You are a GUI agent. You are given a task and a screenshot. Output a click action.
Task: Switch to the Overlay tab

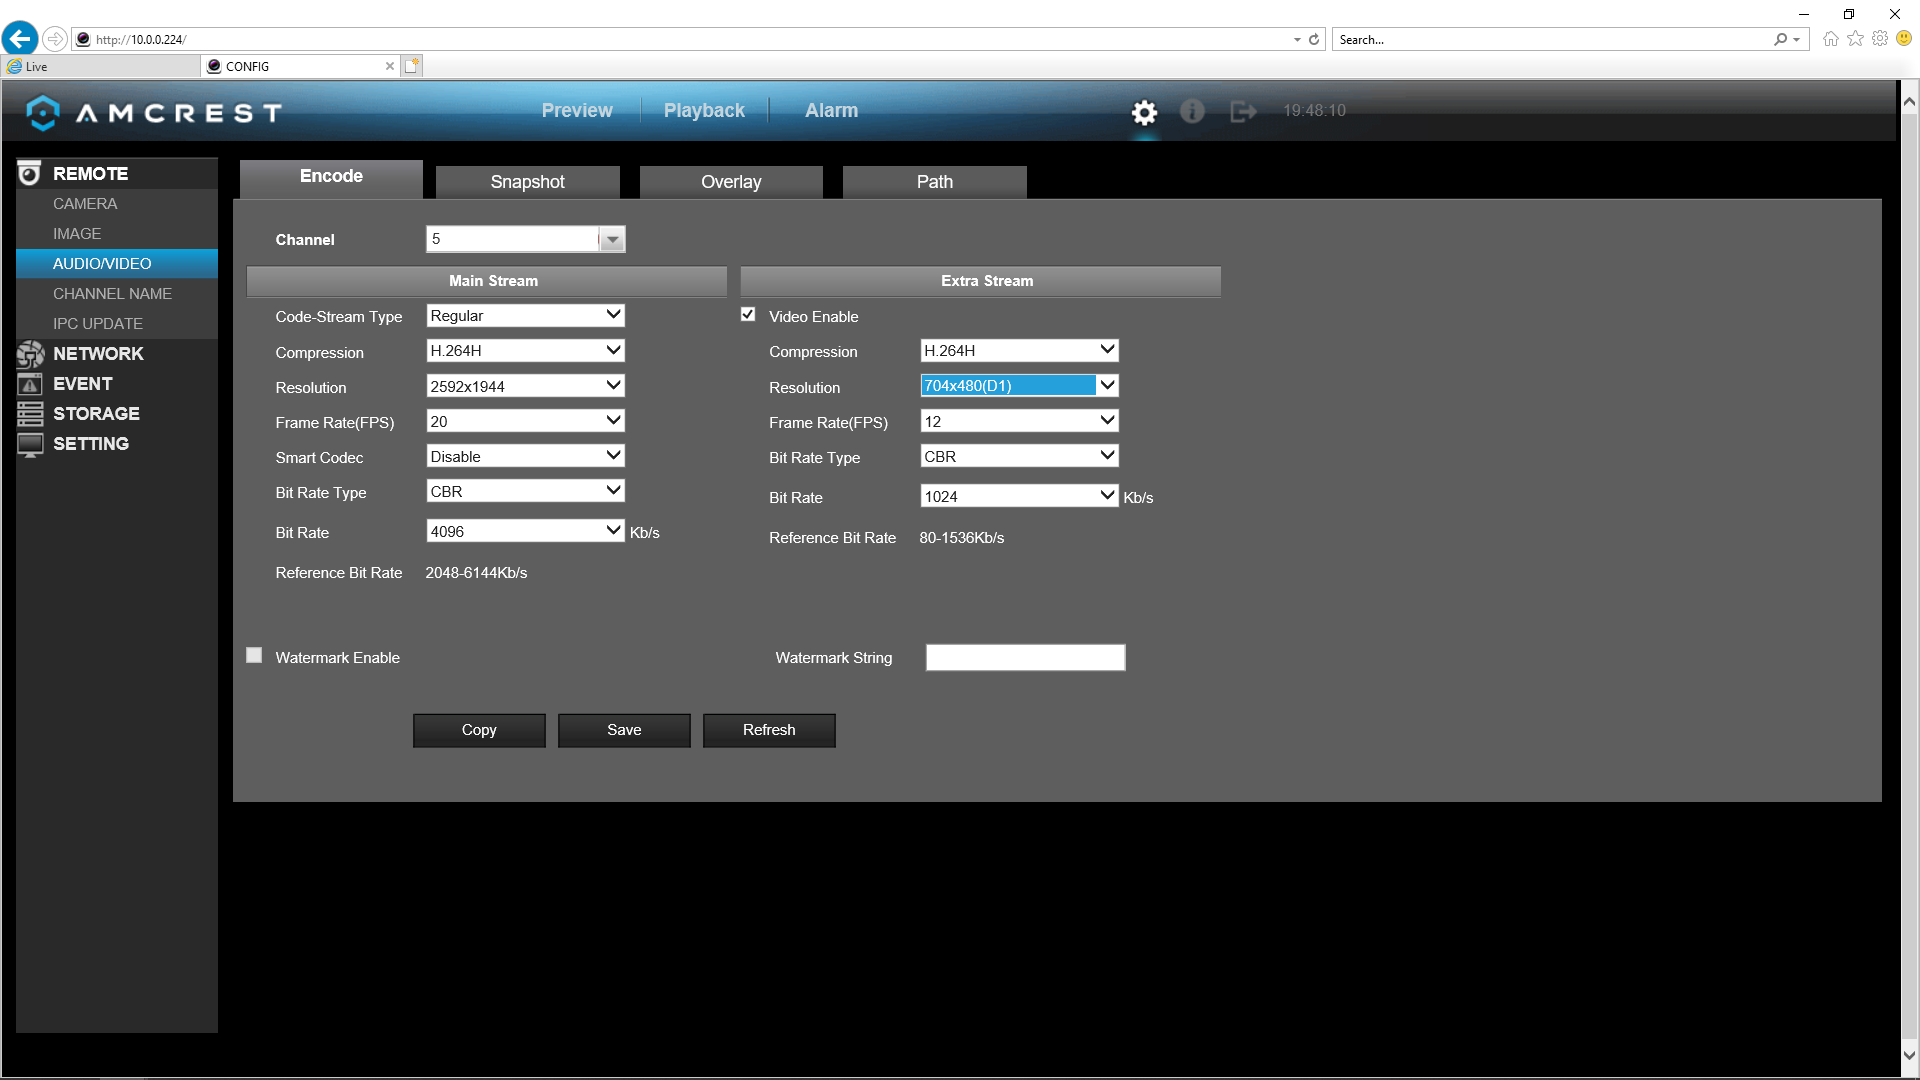[731, 182]
